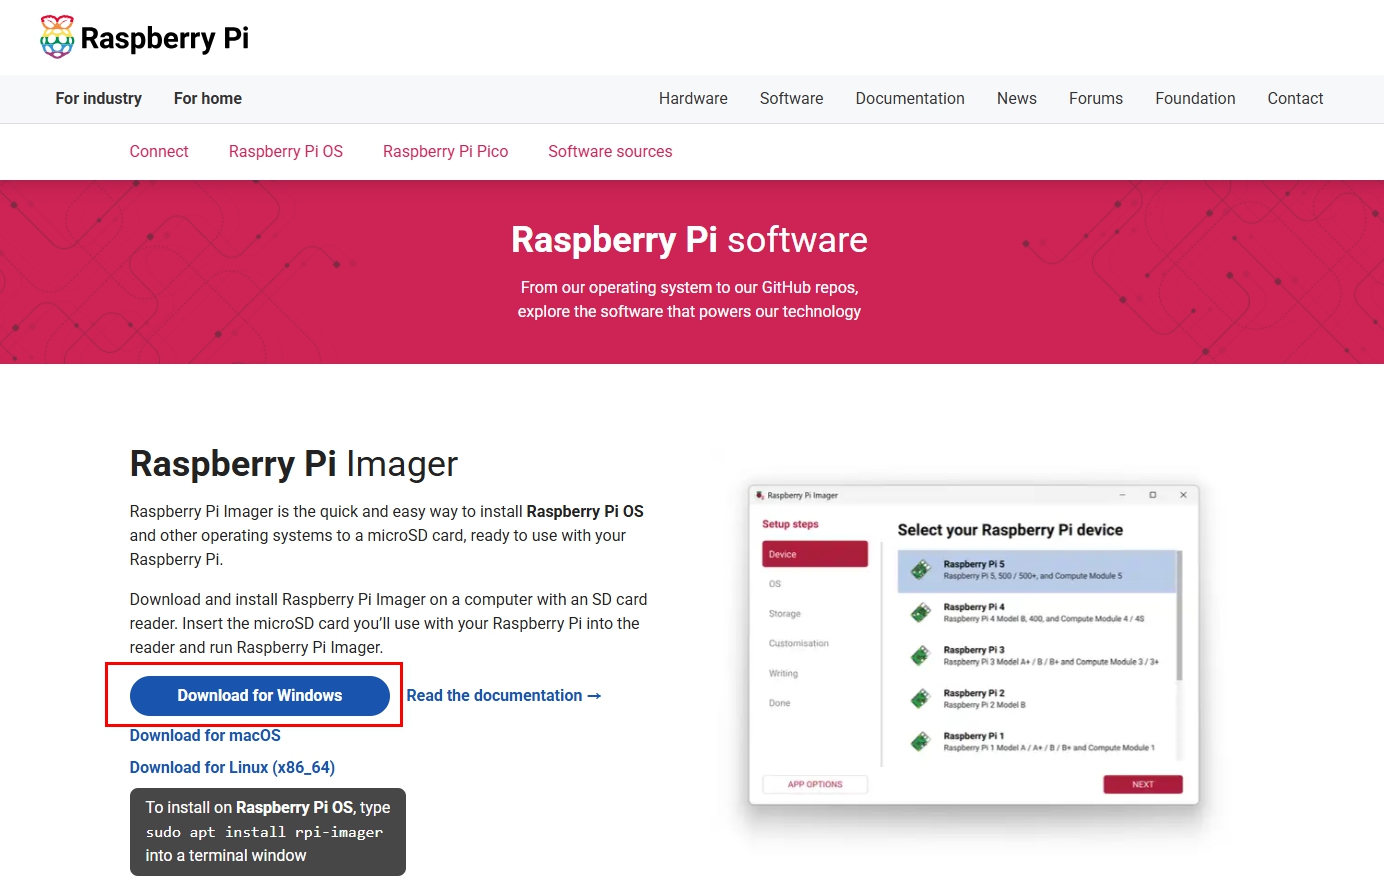Open the News page
The image size is (1384, 895).
click(1017, 98)
